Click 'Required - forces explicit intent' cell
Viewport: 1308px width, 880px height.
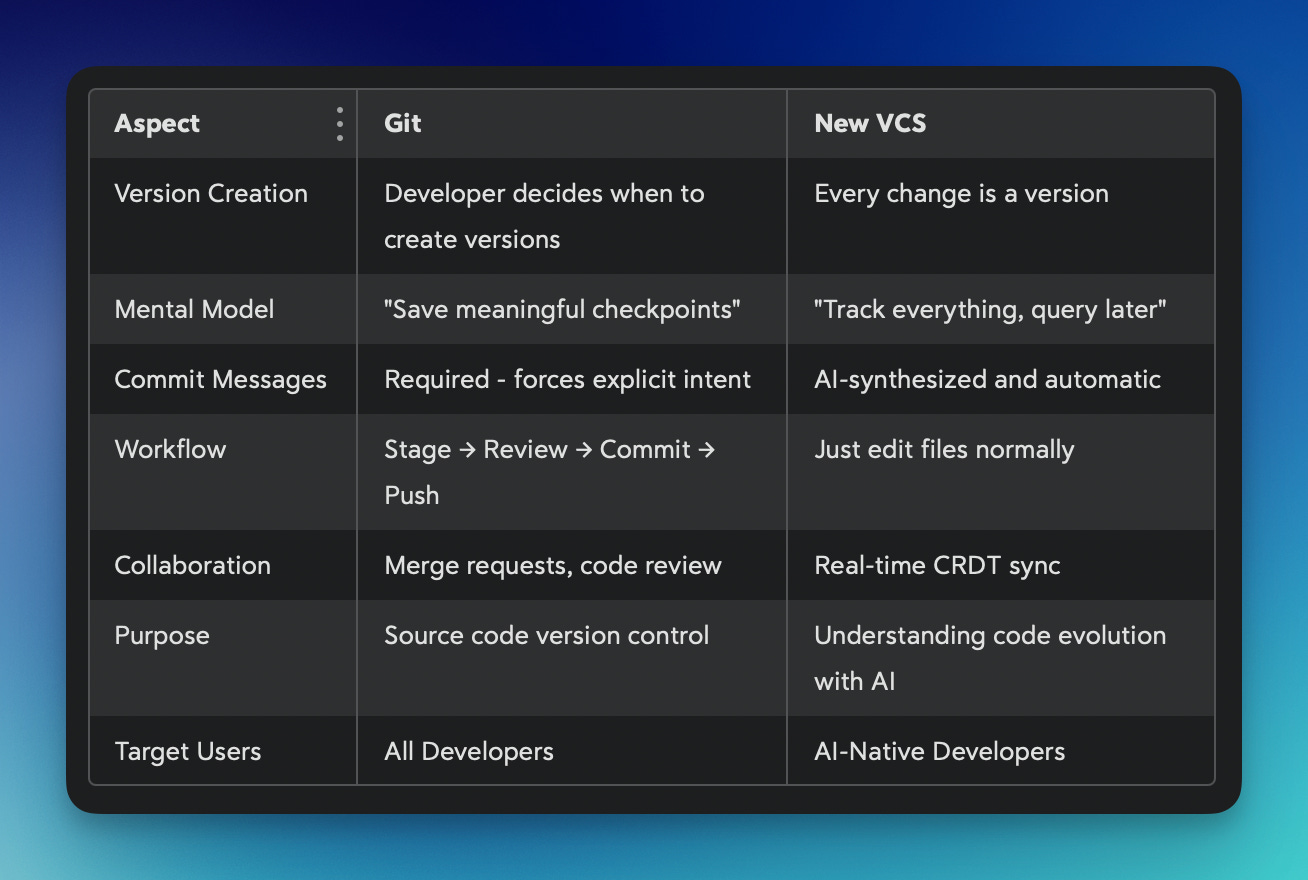pos(572,379)
